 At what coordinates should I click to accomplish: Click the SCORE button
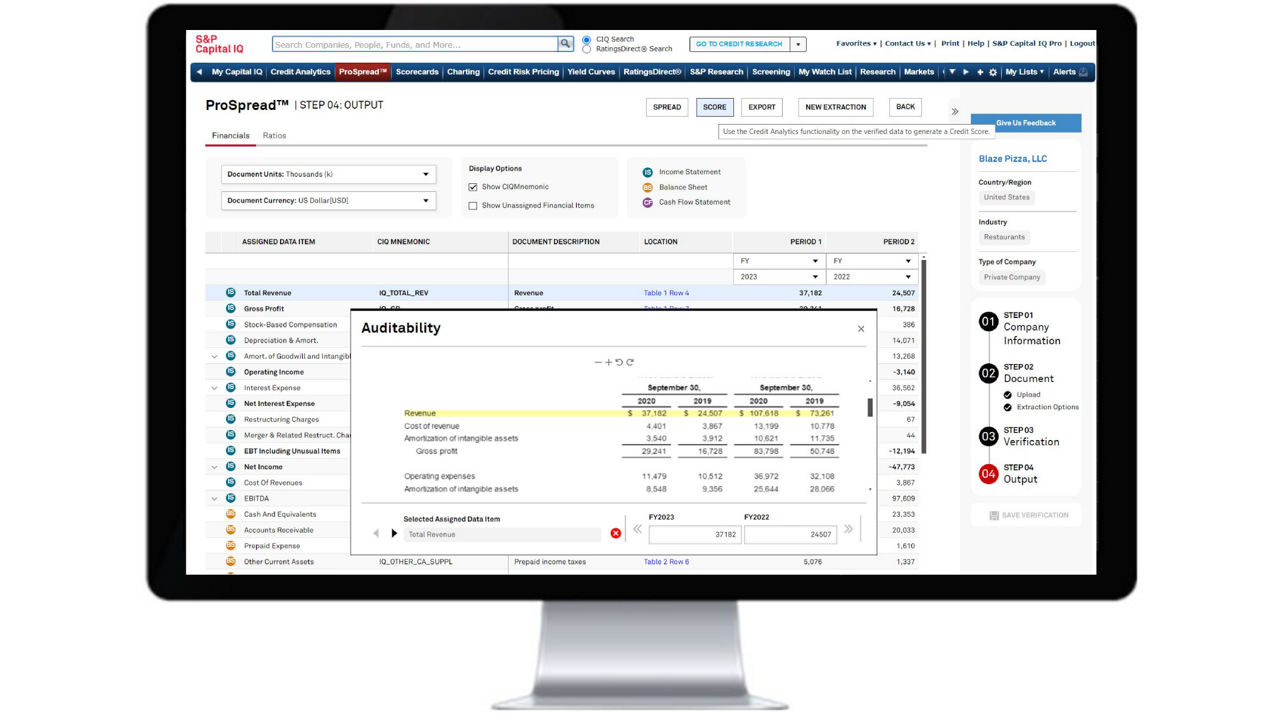(x=715, y=107)
